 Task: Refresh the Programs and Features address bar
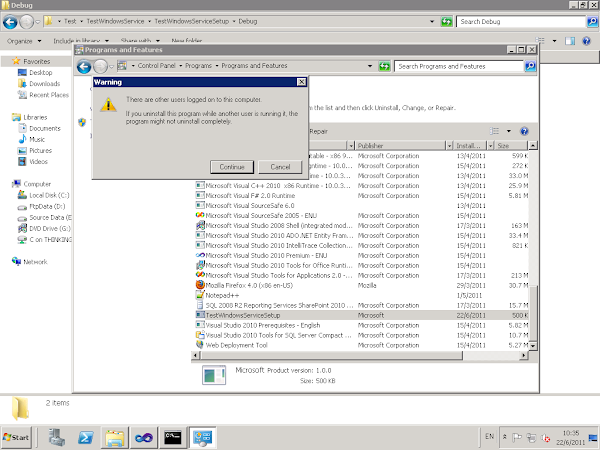pyautogui.click(x=384, y=66)
